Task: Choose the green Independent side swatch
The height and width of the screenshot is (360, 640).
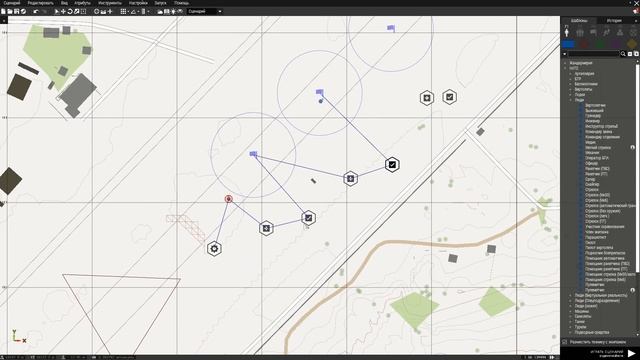Action: [600, 44]
